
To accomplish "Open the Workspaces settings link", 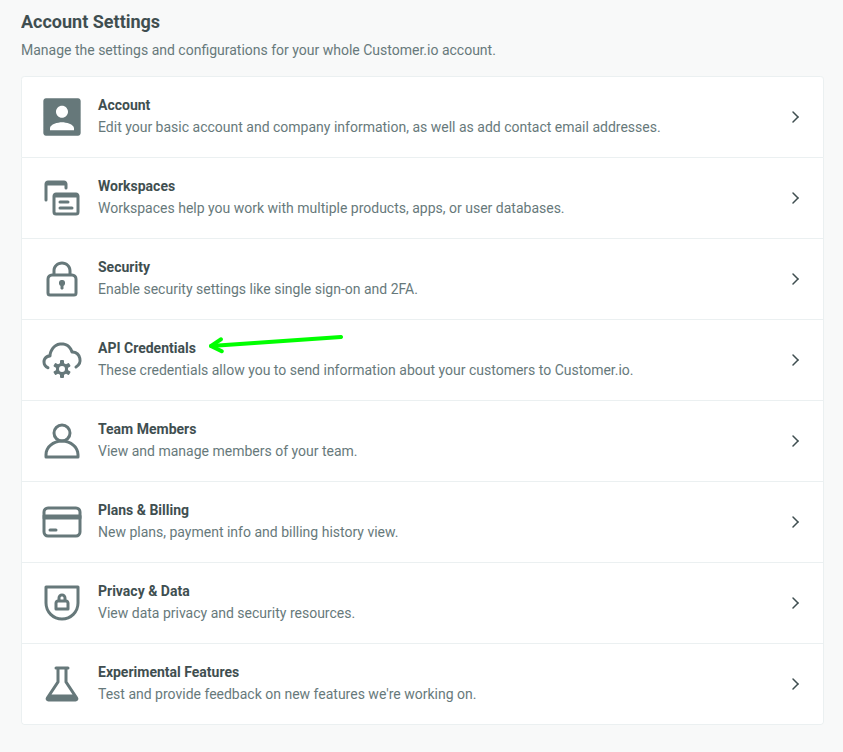I will (136, 186).
